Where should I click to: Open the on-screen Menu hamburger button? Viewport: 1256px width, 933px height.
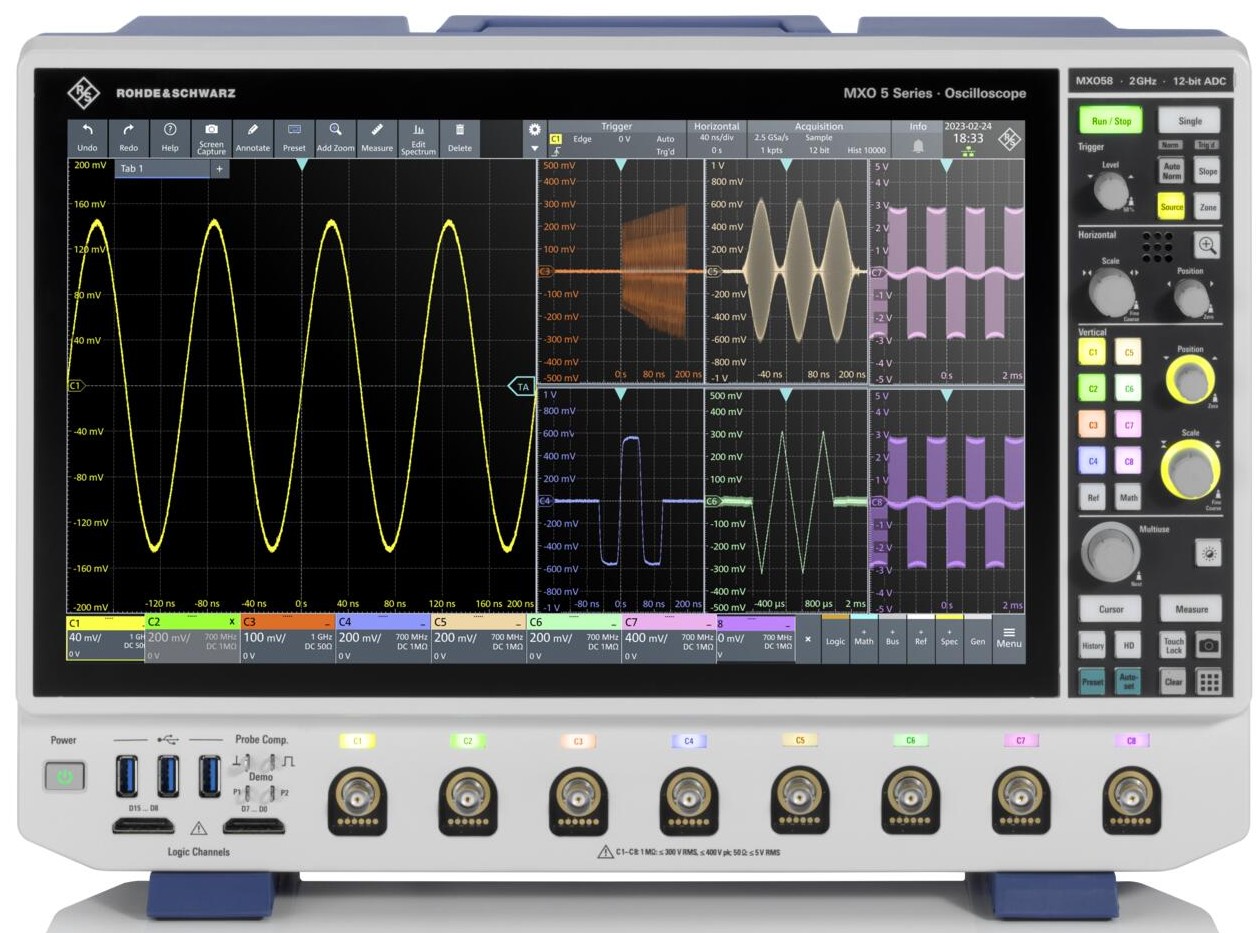click(x=1009, y=637)
